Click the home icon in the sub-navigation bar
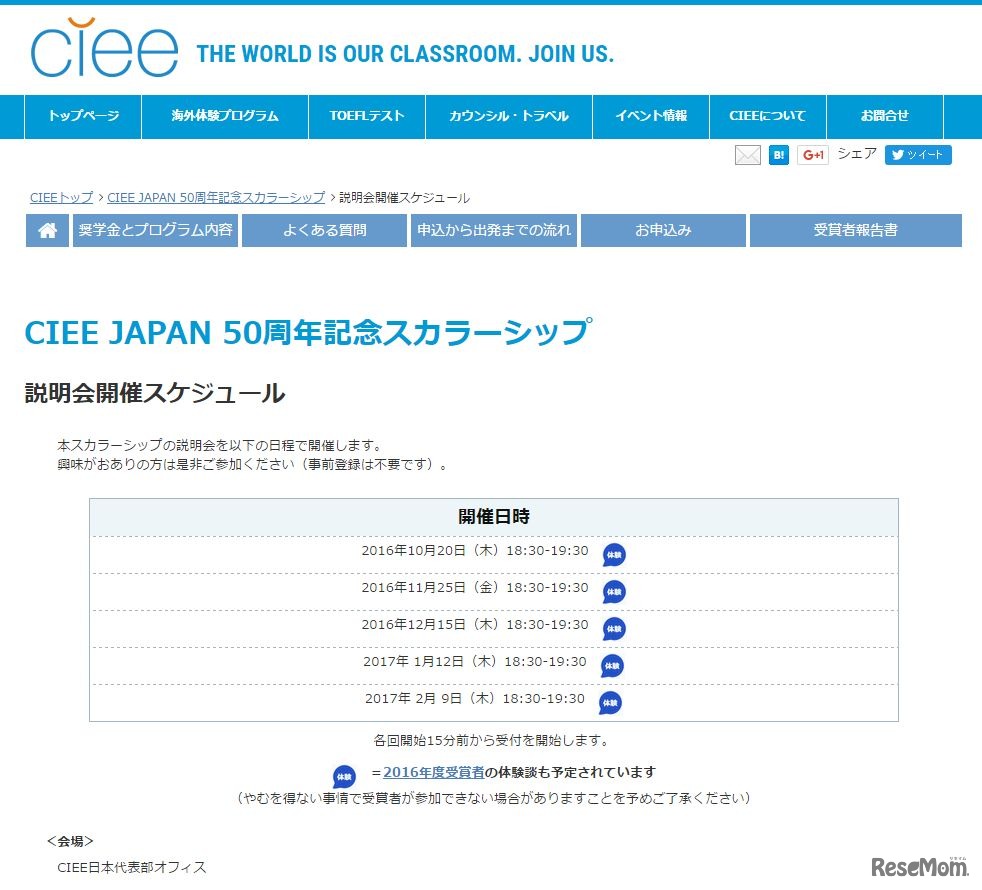The height and width of the screenshot is (890, 982). (46, 230)
